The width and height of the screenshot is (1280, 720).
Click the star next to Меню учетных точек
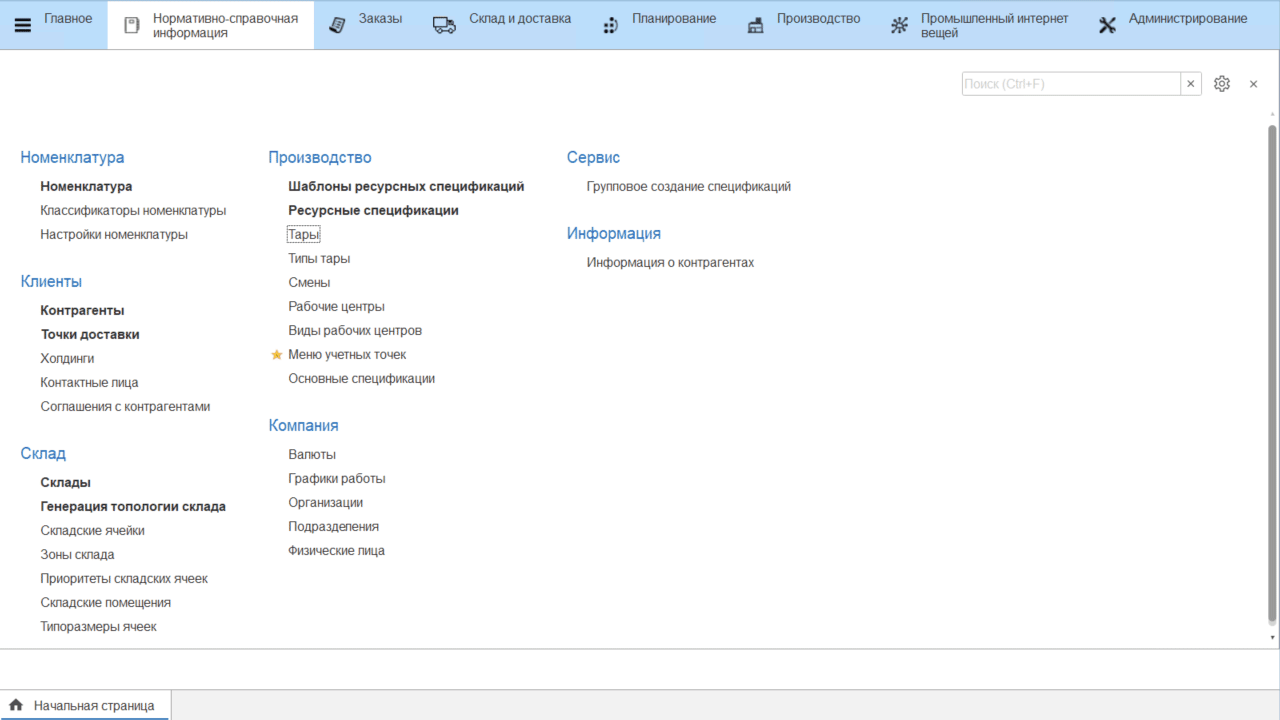coord(277,355)
